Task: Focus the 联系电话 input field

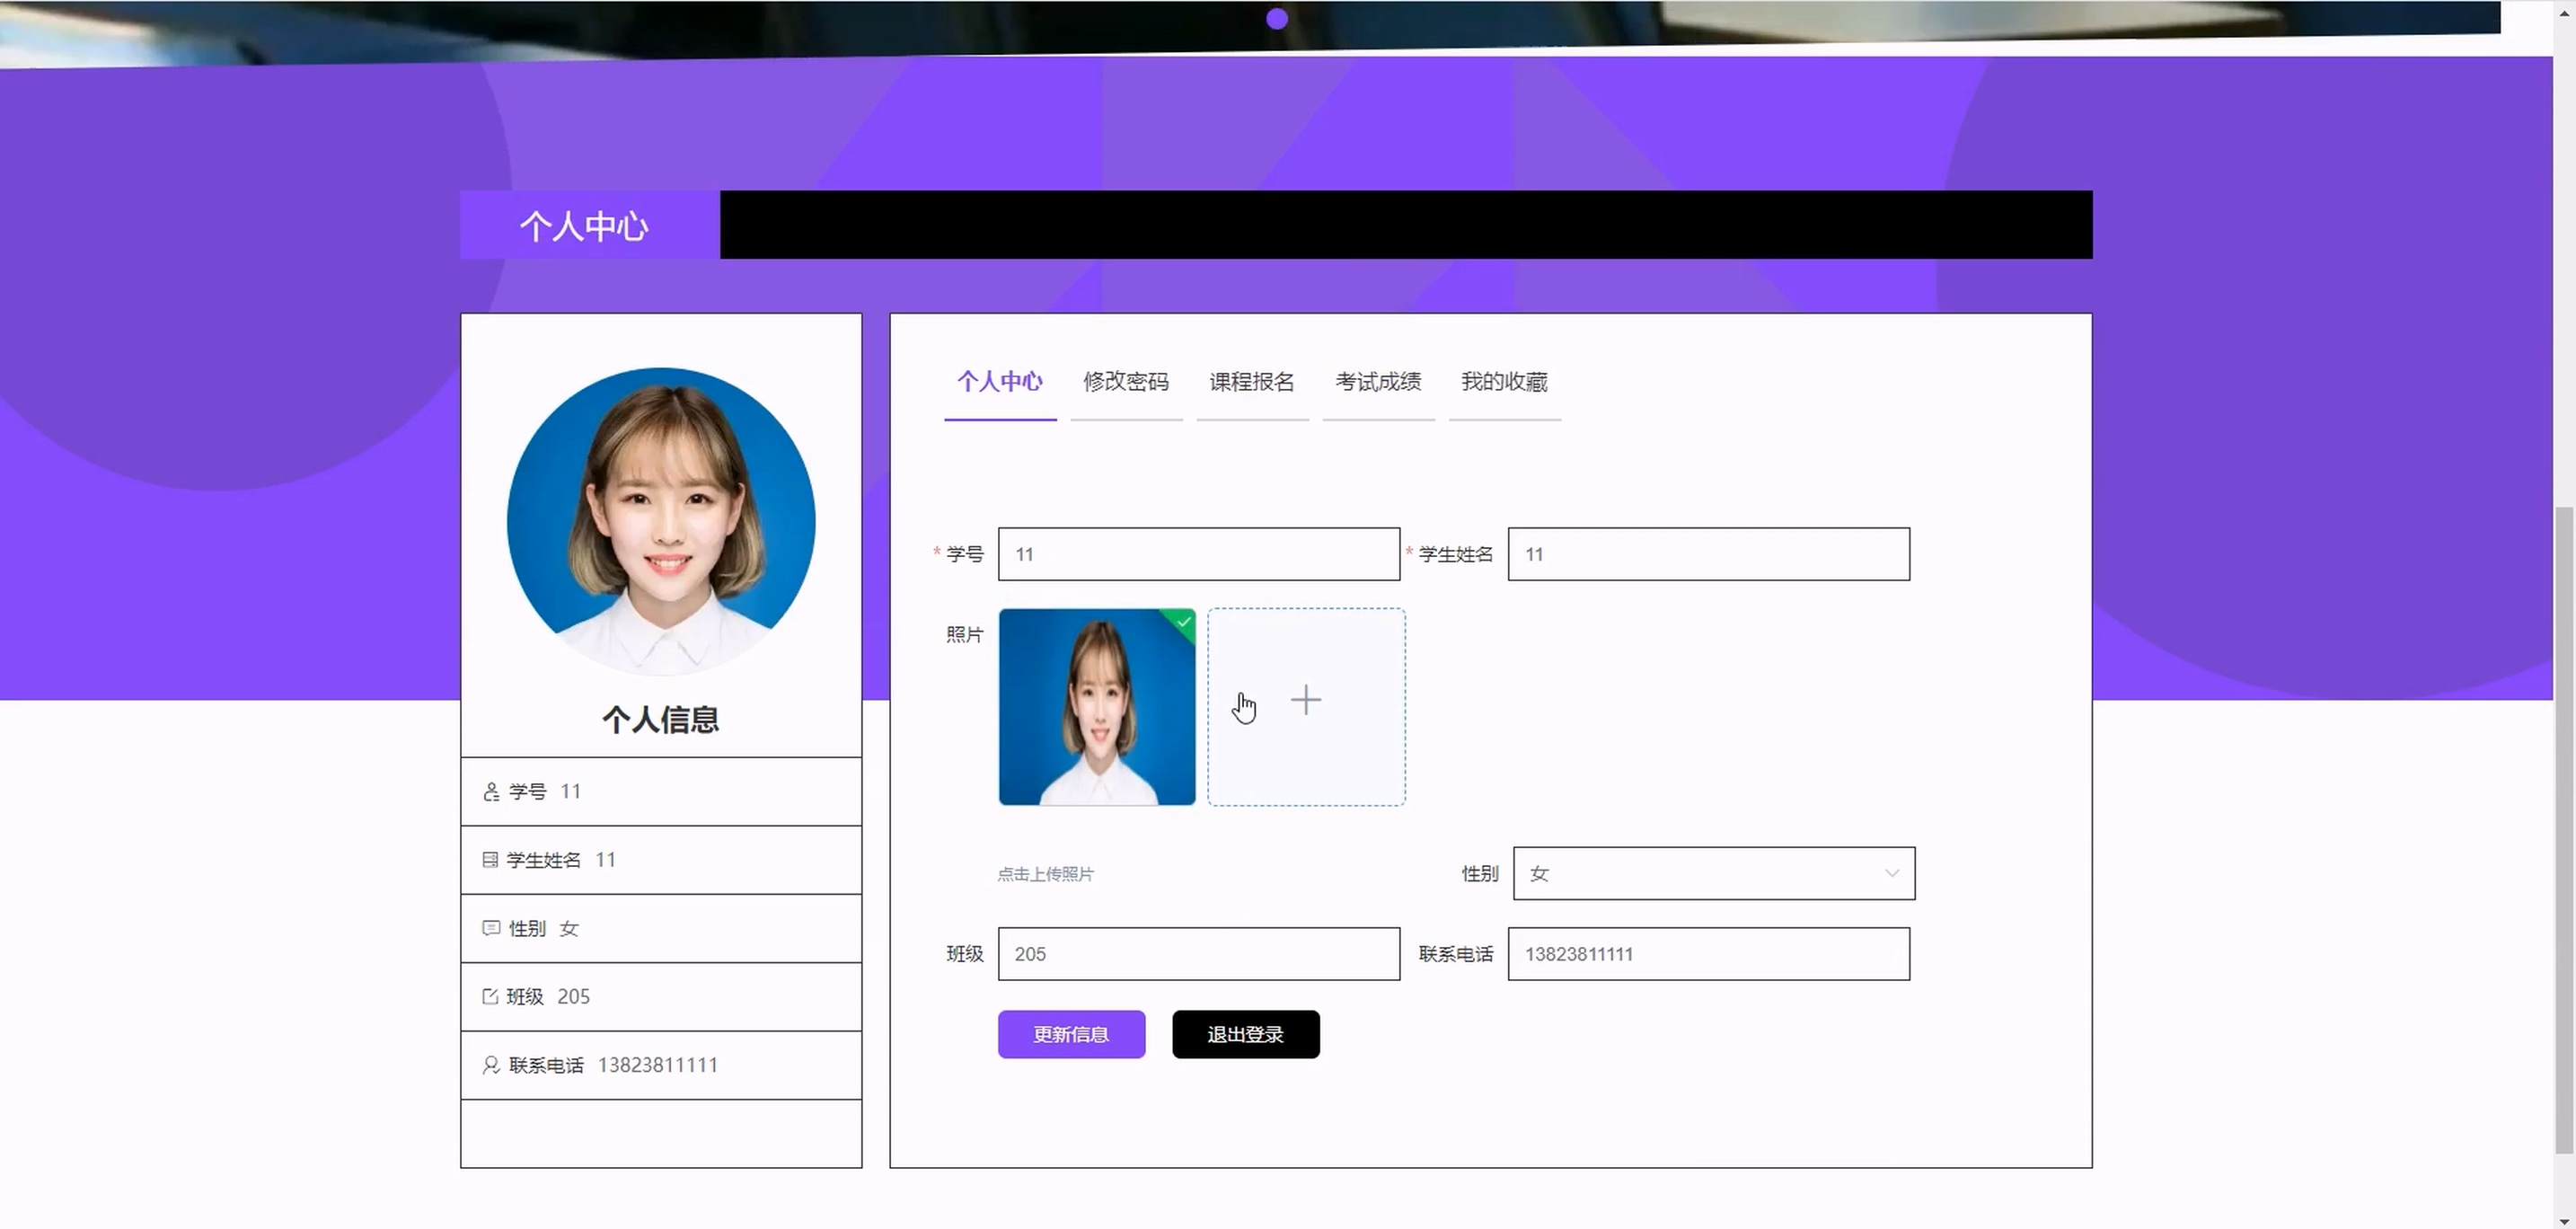Action: pos(1708,954)
